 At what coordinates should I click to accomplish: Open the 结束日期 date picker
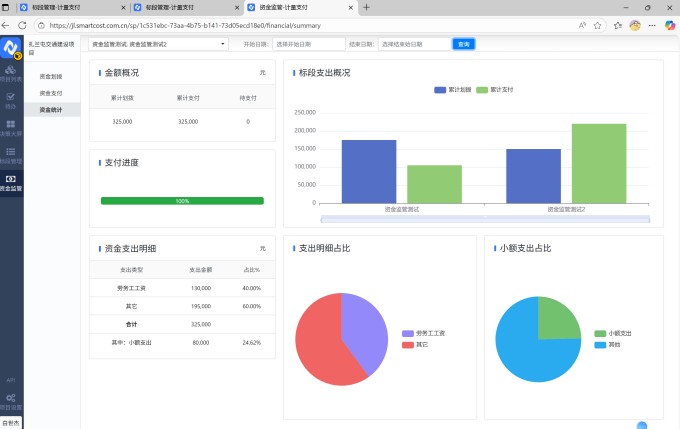(410, 44)
